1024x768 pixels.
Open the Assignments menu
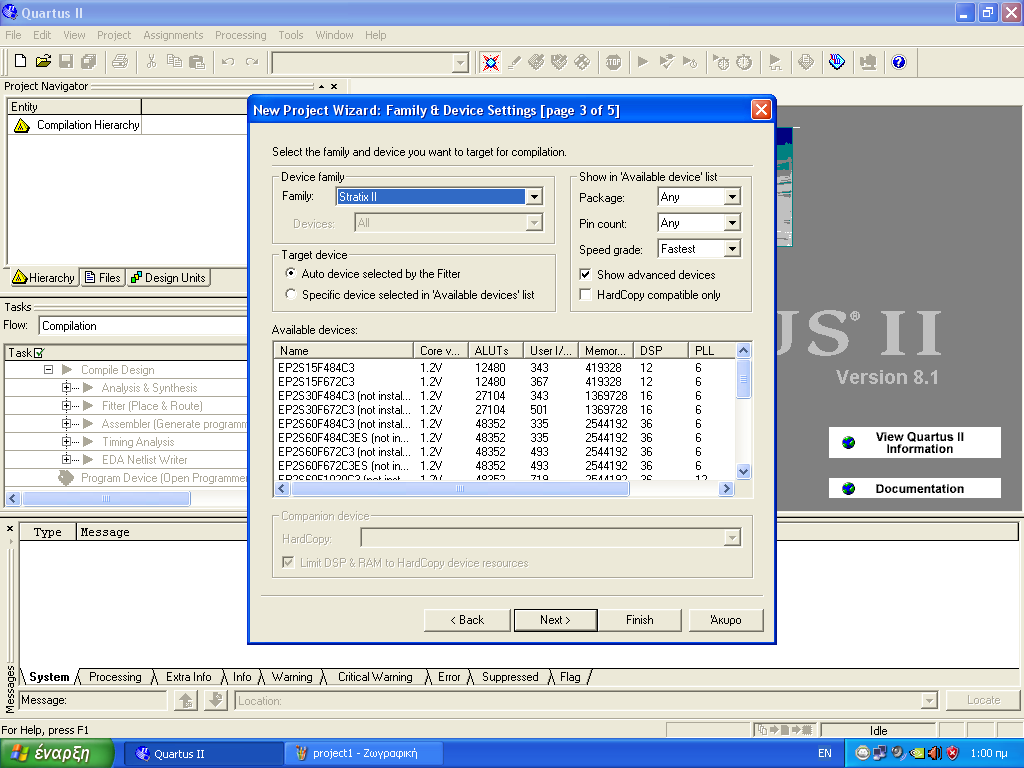[x=173, y=35]
